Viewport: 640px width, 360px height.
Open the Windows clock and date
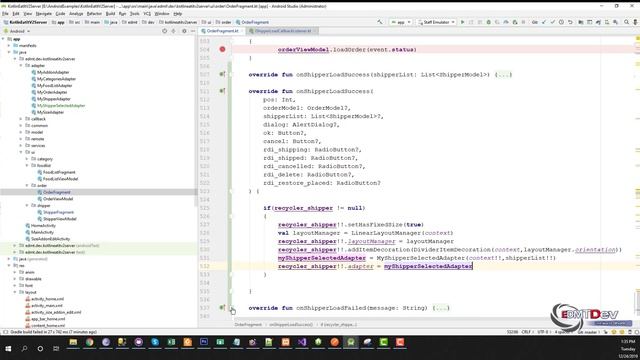click(x=628, y=348)
